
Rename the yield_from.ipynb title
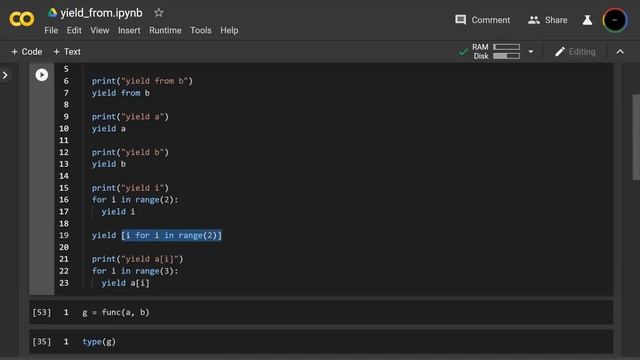101,13
